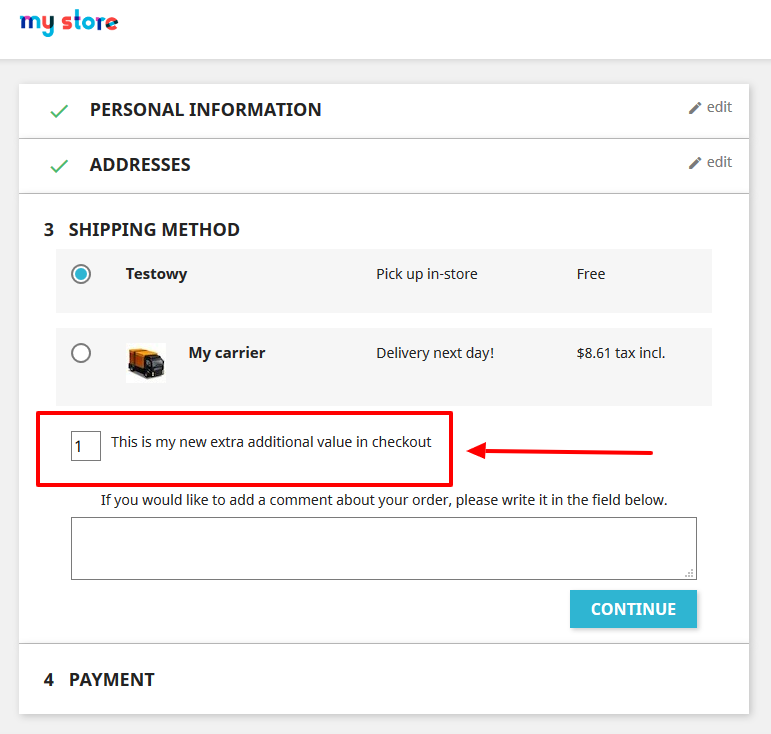Click the green checkmark beside Addresses
This screenshot has height=734, width=771.
click(x=59, y=166)
